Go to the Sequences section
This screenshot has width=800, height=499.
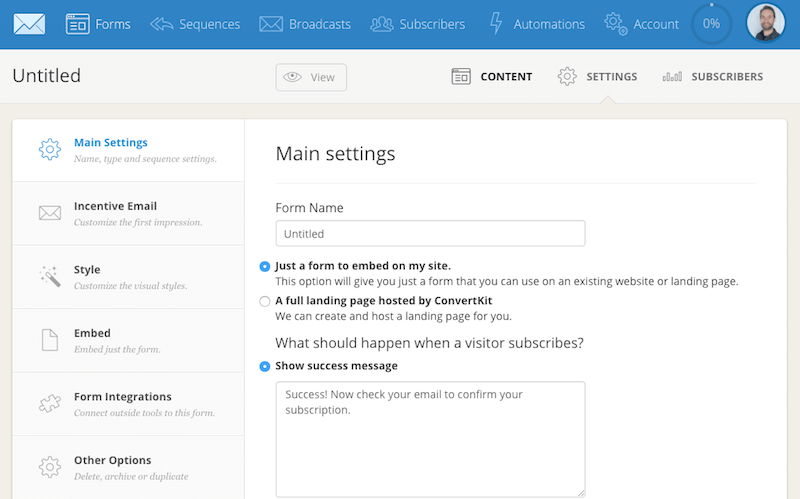195,24
